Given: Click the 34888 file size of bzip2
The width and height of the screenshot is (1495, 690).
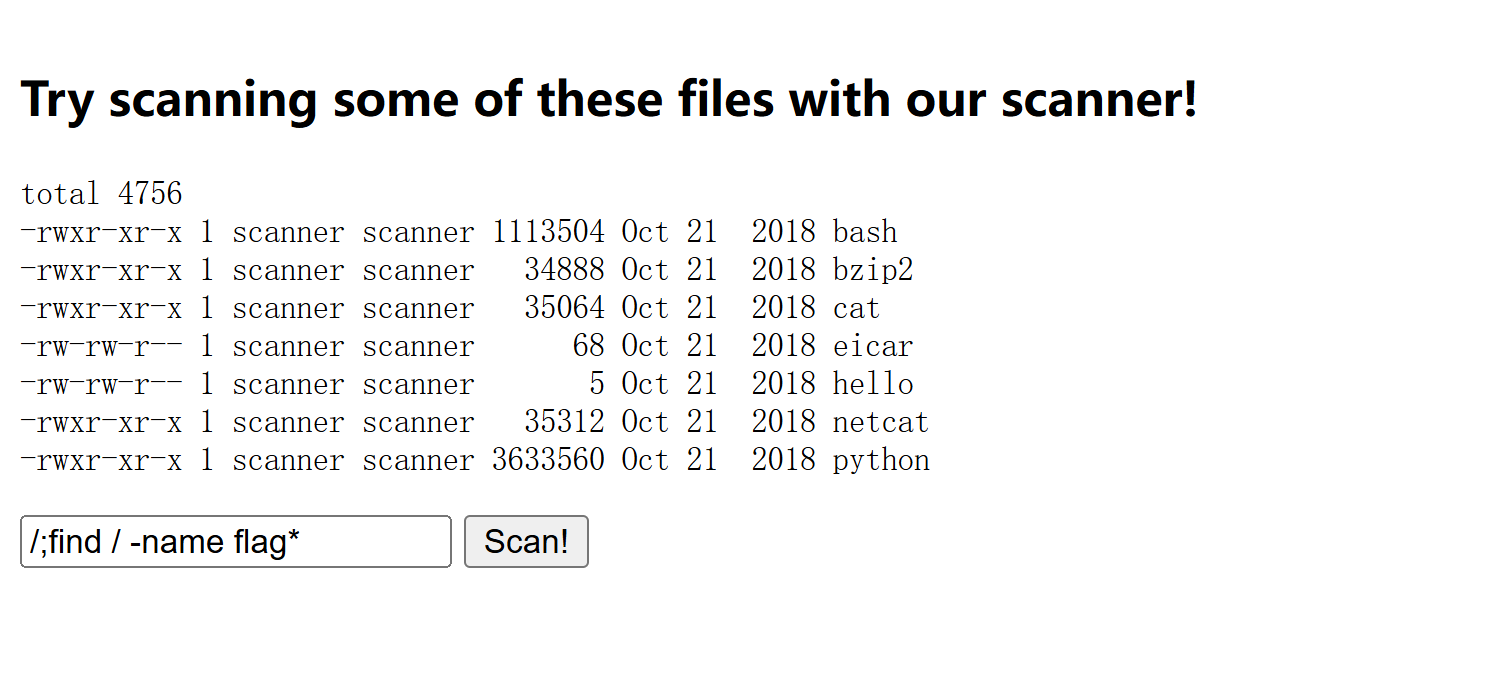Looking at the screenshot, I should 564,270.
